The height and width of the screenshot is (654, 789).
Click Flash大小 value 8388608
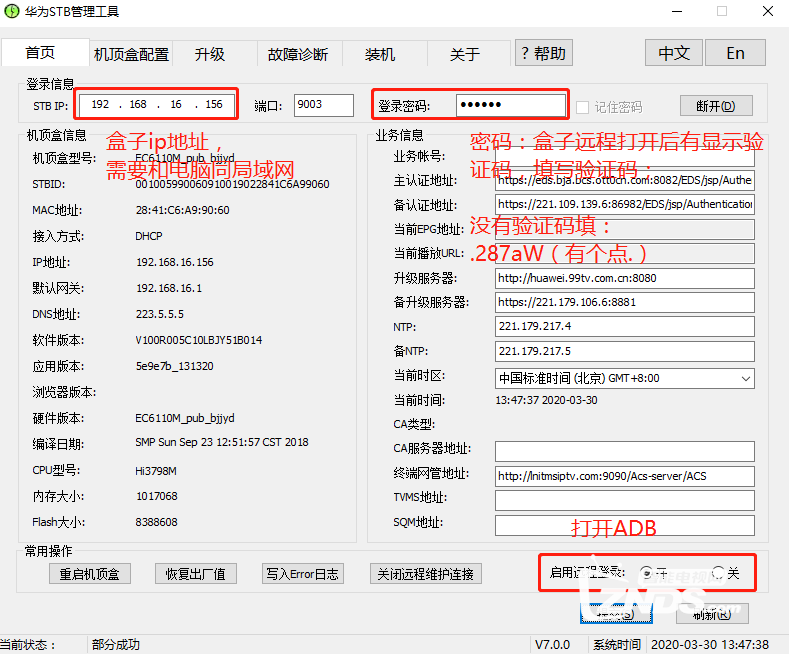pos(156,522)
